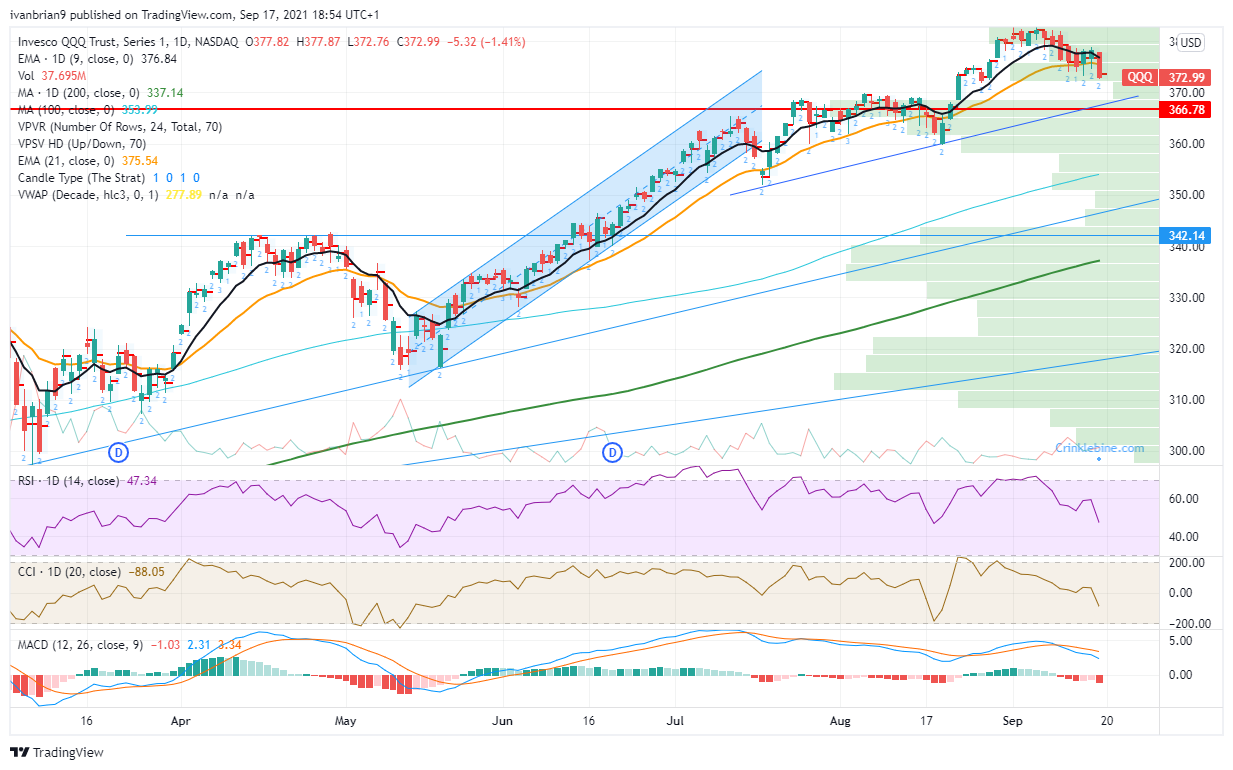1233x770 pixels.
Task: Select the blue 342.14 price level label
Action: (1186, 236)
